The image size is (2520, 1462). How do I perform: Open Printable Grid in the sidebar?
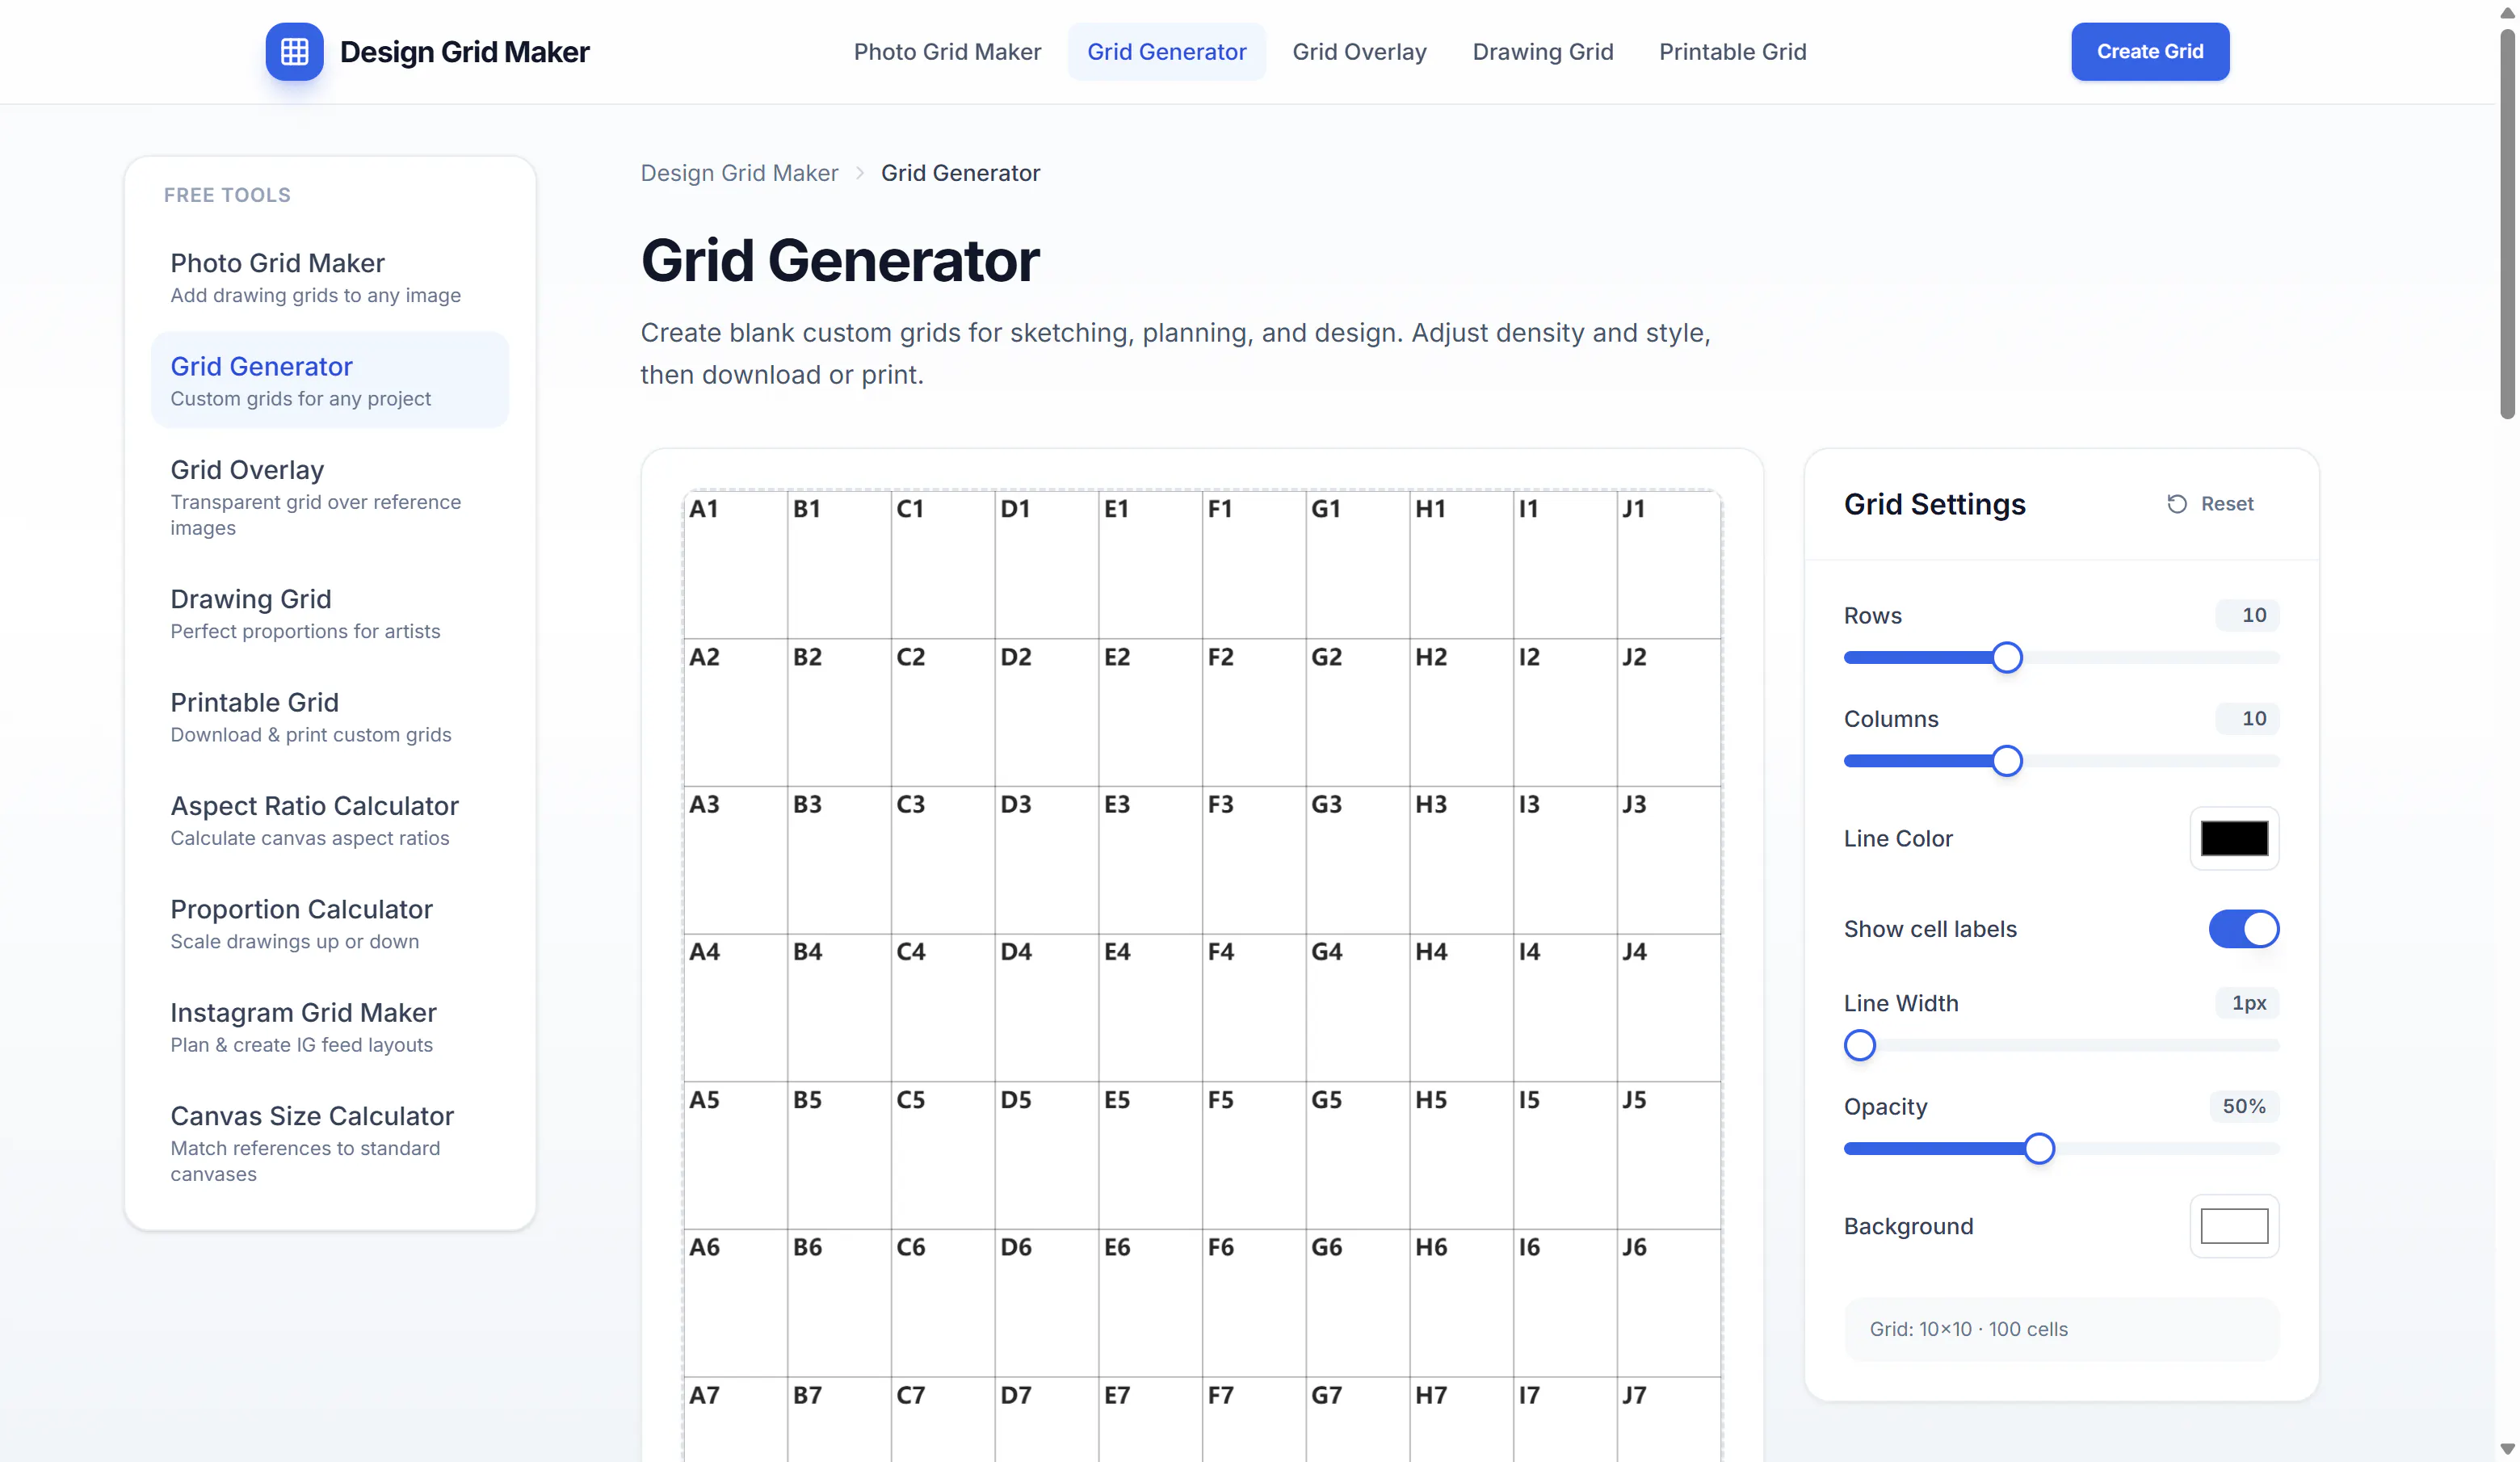click(330, 716)
